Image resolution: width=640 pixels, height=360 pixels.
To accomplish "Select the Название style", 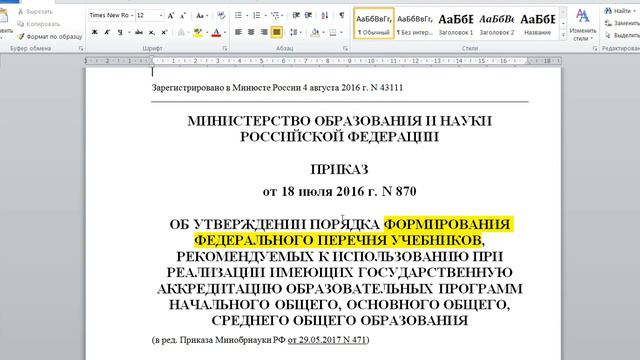I will [538, 23].
